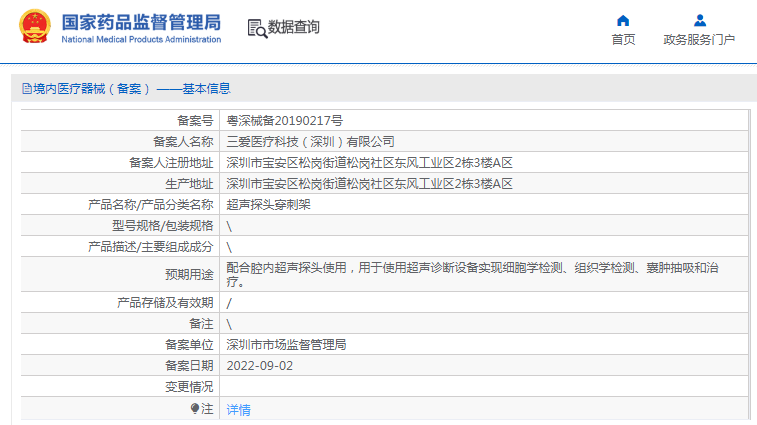Image resolution: width=757 pixels, height=425 pixels.
Task: Click the 生产地址 address value
Action: pyautogui.click(x=369, y=184)
